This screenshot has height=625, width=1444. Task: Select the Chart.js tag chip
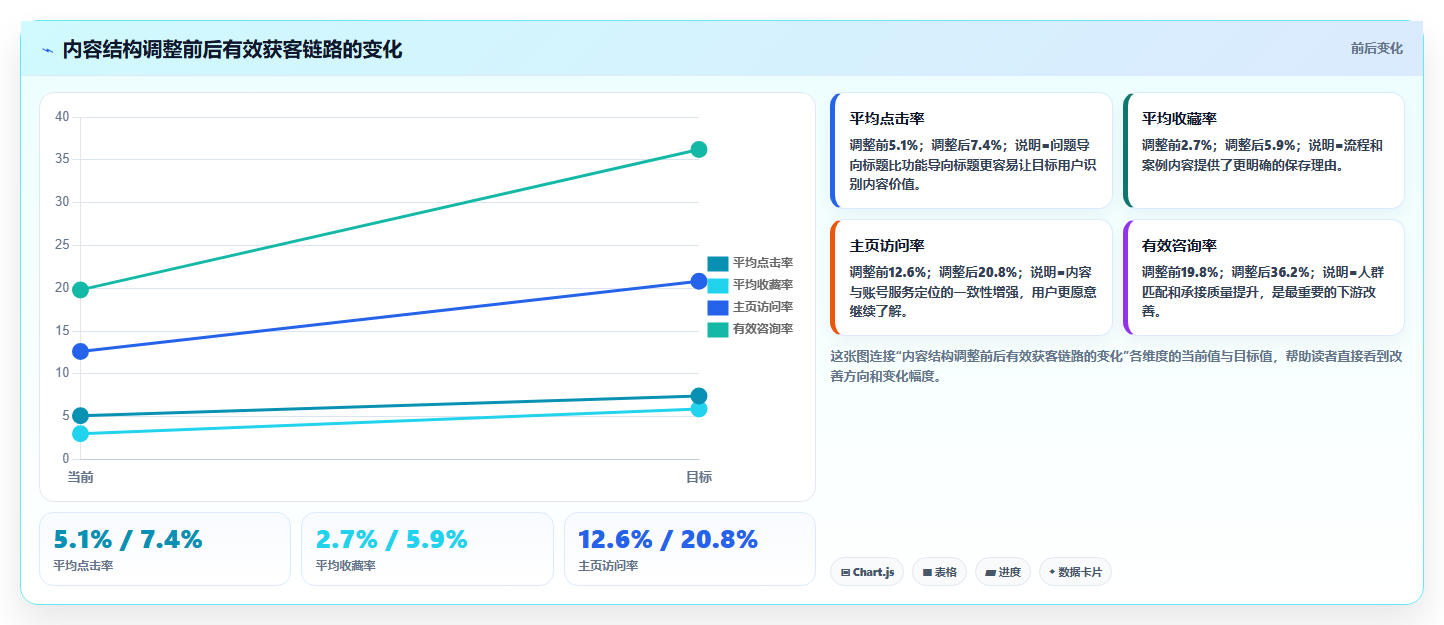tap(867, 572)
